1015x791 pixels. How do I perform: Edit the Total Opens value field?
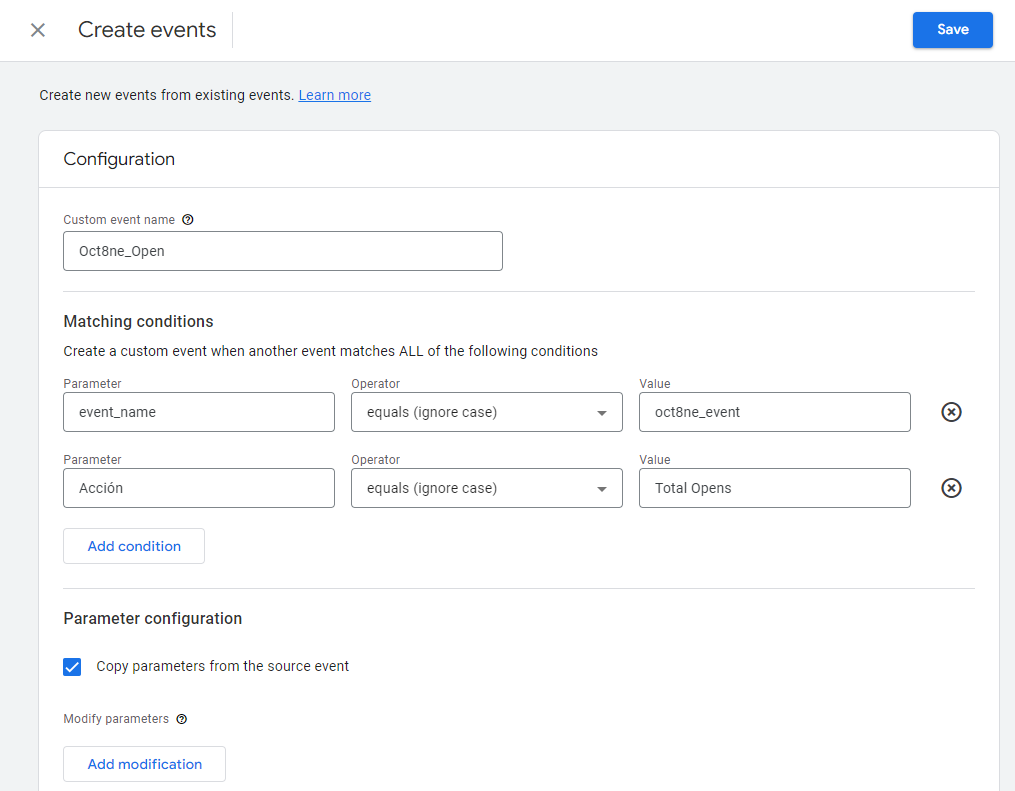coord(775,488)
